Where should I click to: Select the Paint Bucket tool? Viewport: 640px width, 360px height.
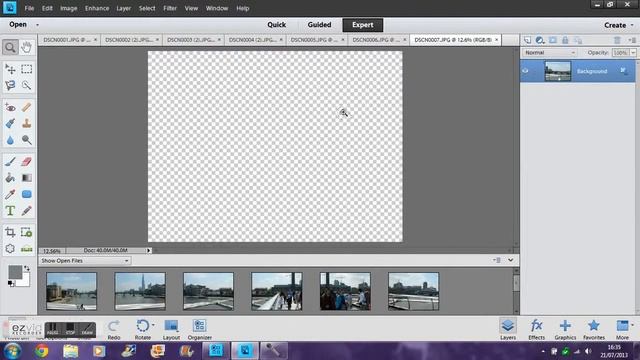point(10,178)
